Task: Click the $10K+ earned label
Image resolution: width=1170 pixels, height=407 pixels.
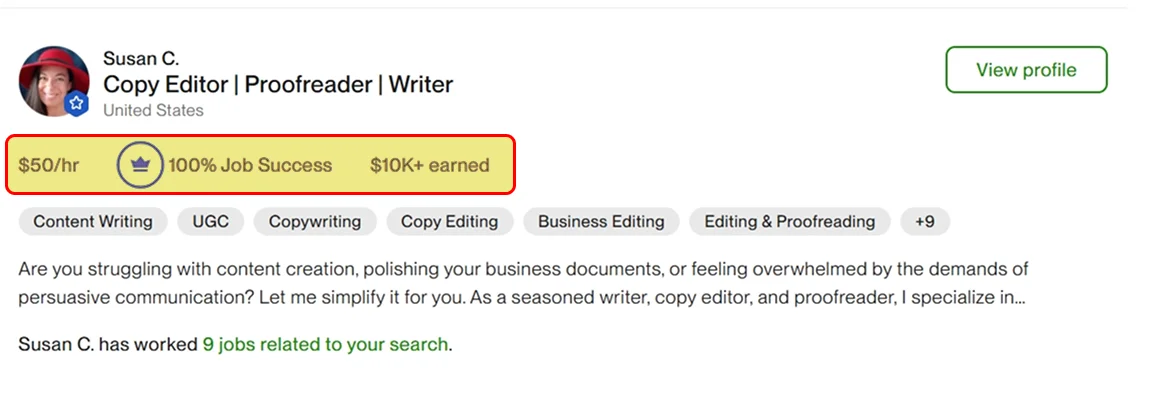Action: tap(429, 165)
